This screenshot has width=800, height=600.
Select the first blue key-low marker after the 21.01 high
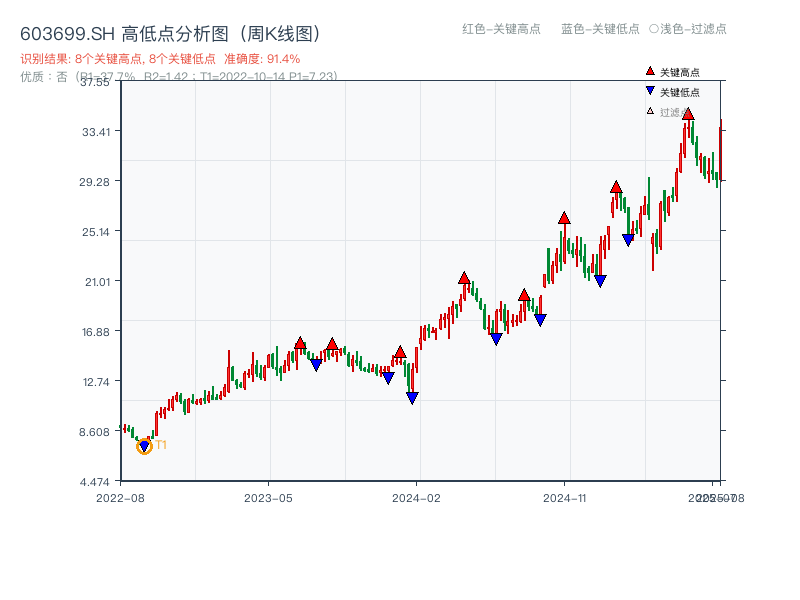[496, 339]
